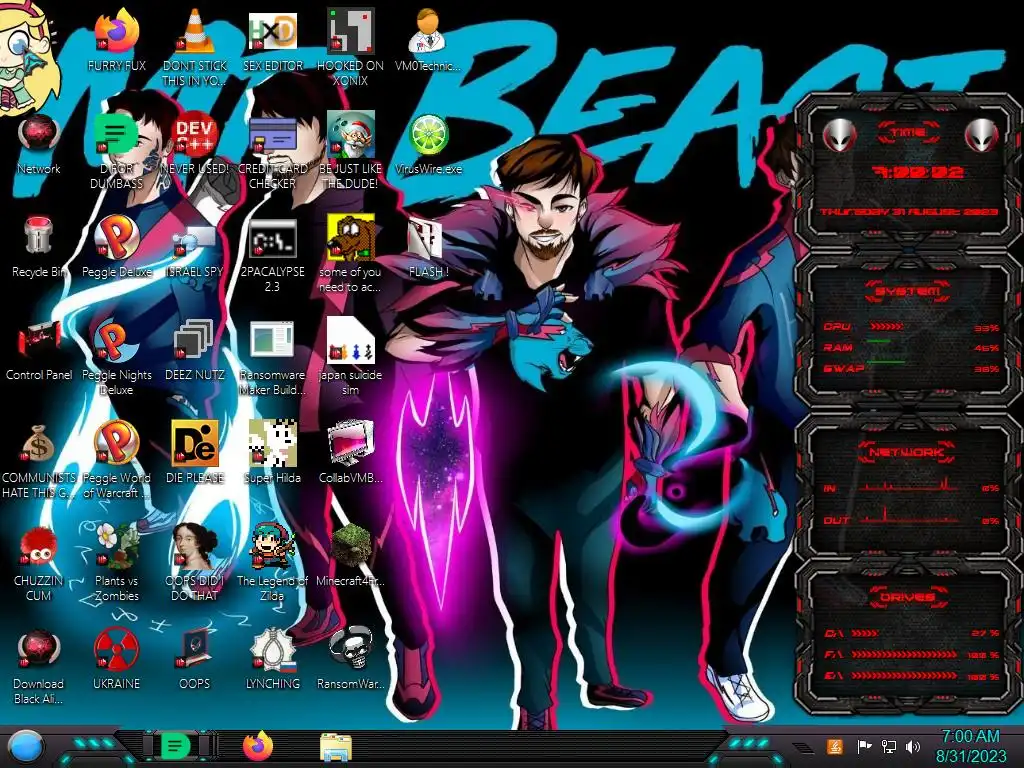Screen dimensions: 1024x768
Task: Select the ISRAEL SPY shortcut
Action: 194,242
